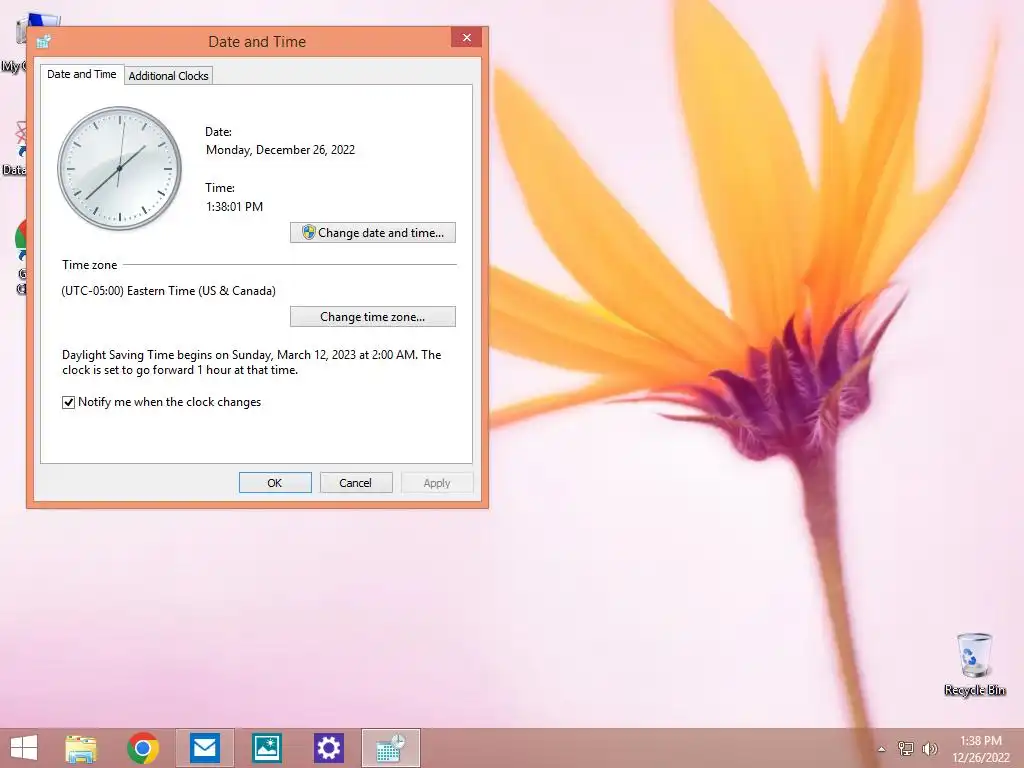Click the Date and Time taskbar icon
Image resolution: width=1024 pixels, height=768 pixels.
pos(391,748)
